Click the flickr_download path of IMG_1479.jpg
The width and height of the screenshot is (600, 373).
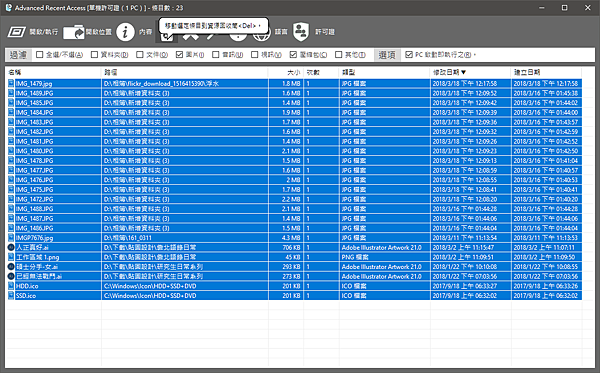161,83
